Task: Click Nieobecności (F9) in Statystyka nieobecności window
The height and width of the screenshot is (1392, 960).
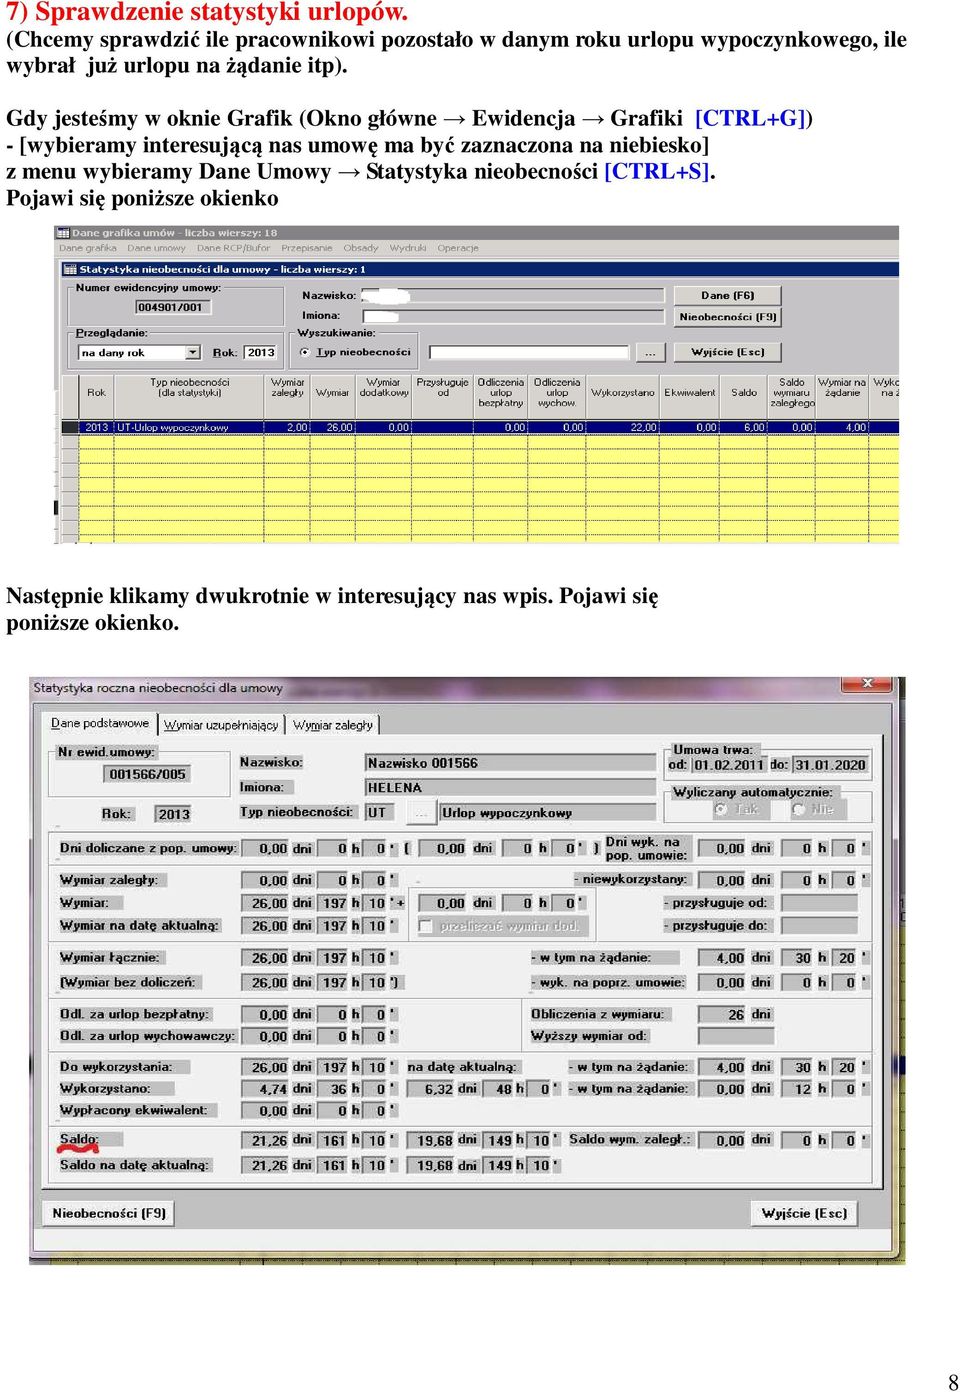Action: (x=727, y=317)
